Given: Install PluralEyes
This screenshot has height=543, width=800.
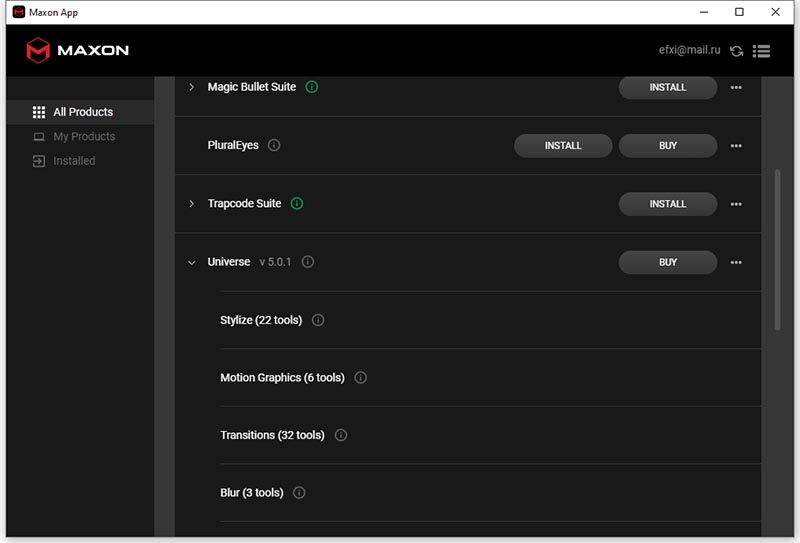Looking at the screenshot, I should coord(563,145).
